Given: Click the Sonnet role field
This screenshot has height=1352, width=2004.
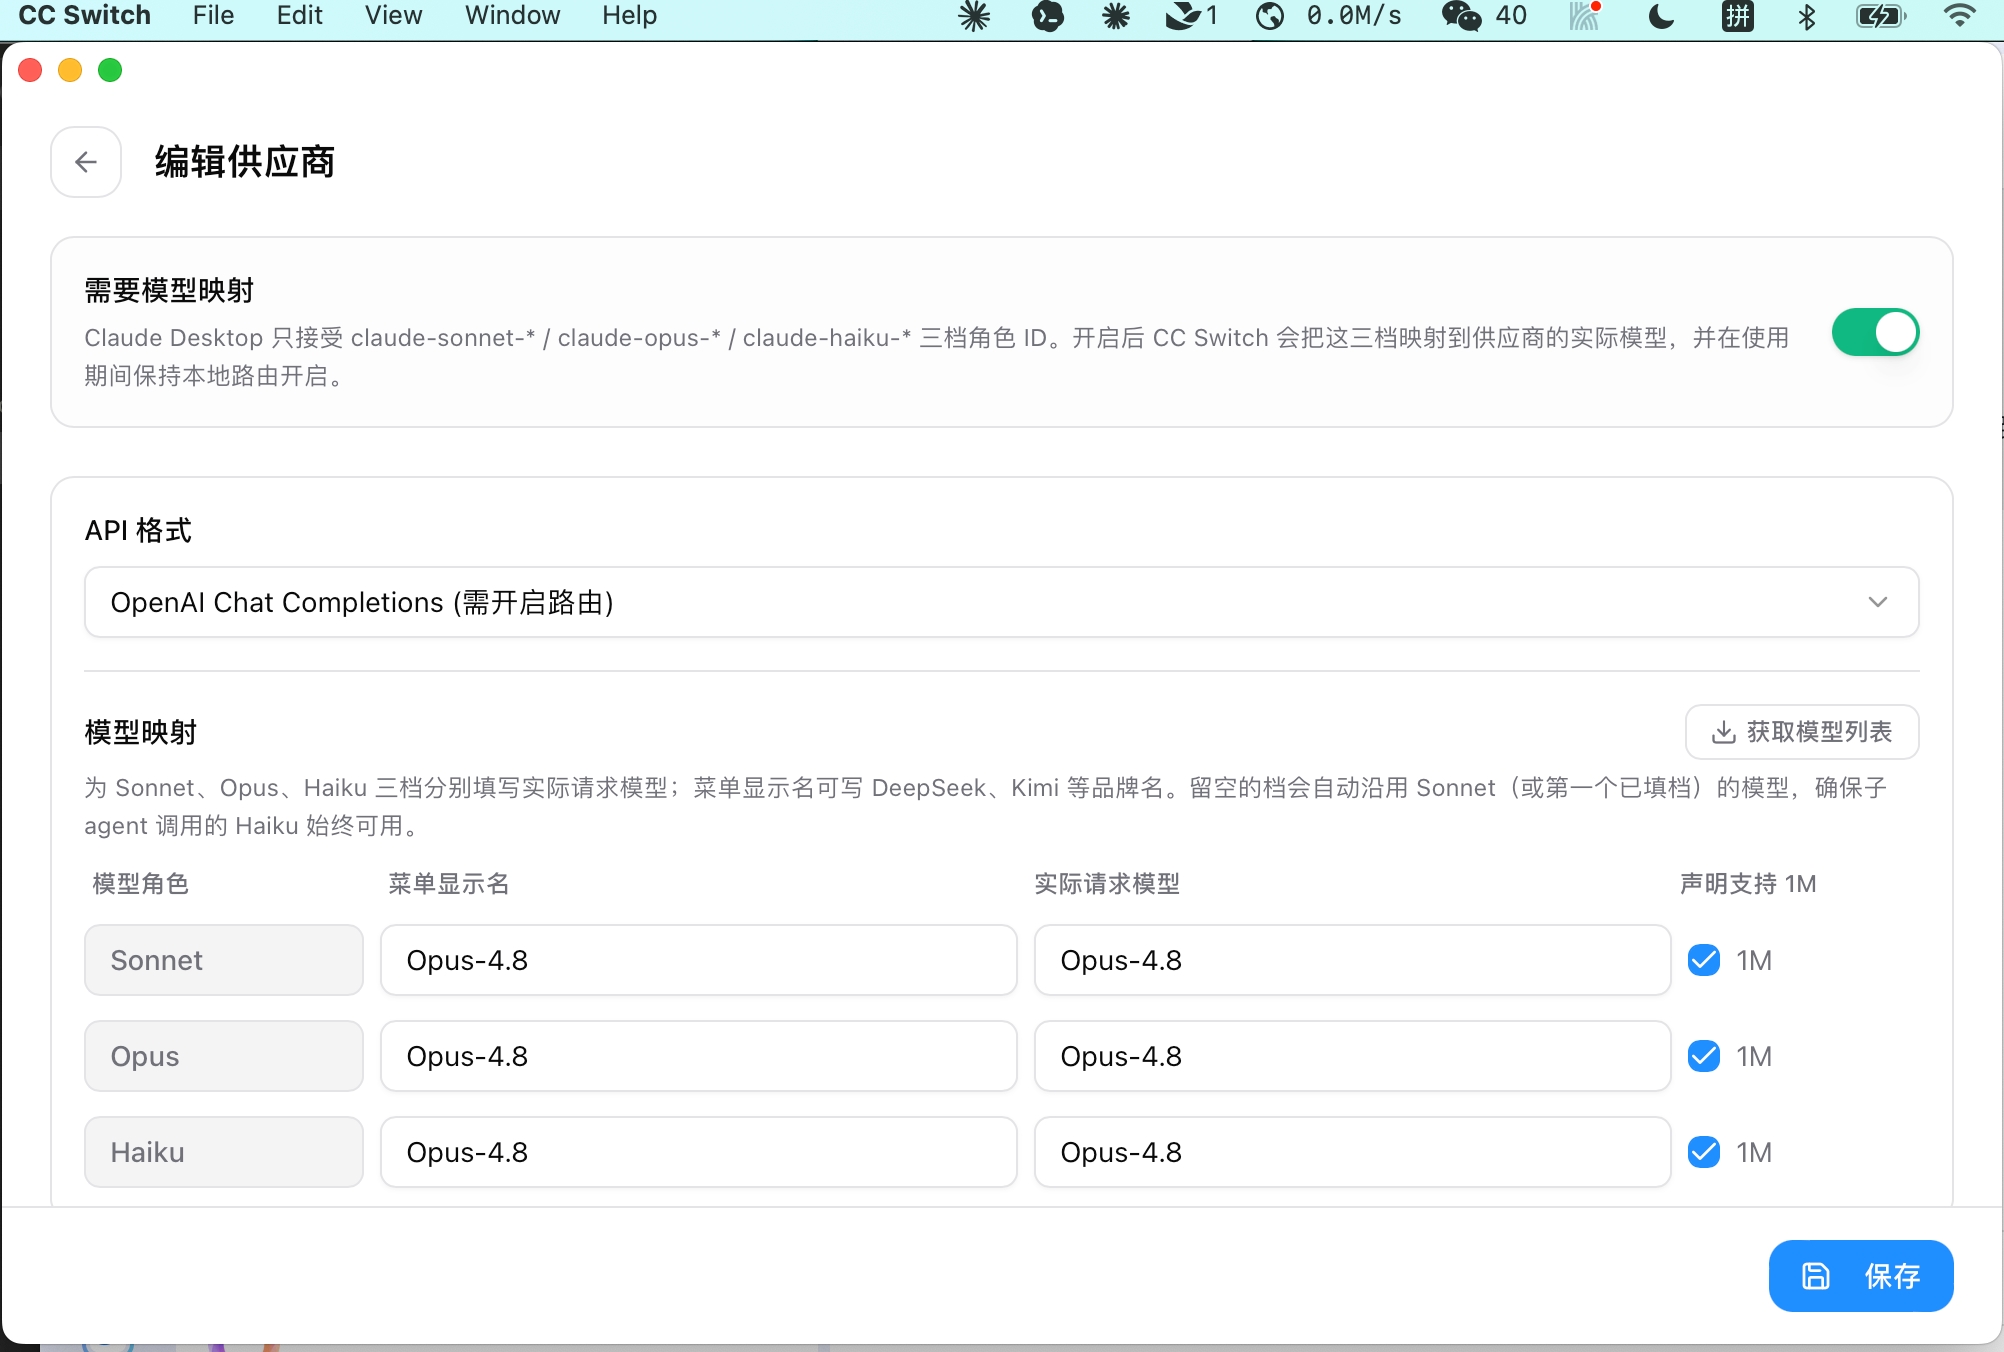Looking at the screenshot, I should tap(224, 960).
